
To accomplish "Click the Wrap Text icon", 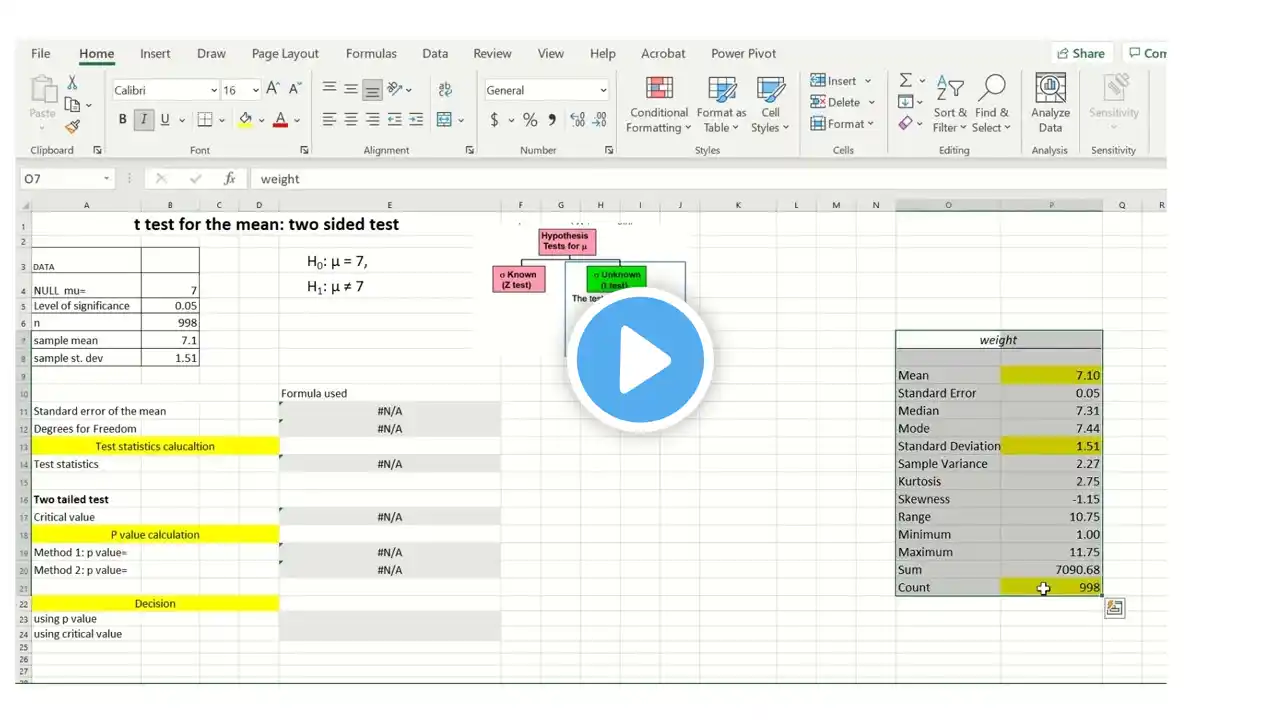I will 445,90.
